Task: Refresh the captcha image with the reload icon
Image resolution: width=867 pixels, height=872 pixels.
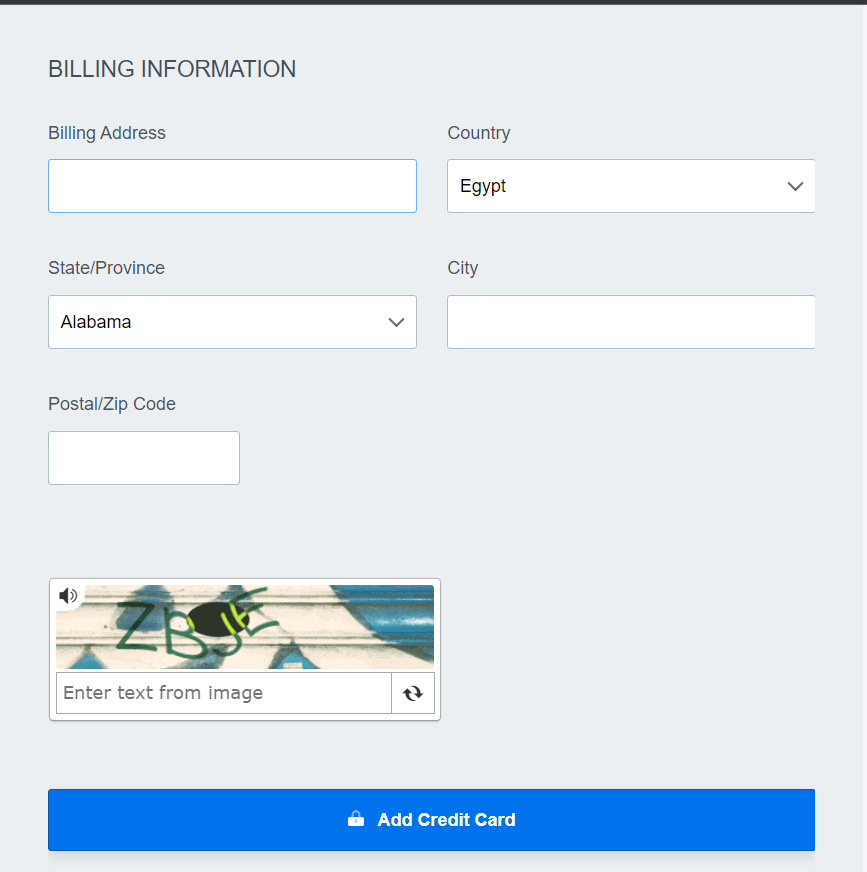Action: click(413, 693)
